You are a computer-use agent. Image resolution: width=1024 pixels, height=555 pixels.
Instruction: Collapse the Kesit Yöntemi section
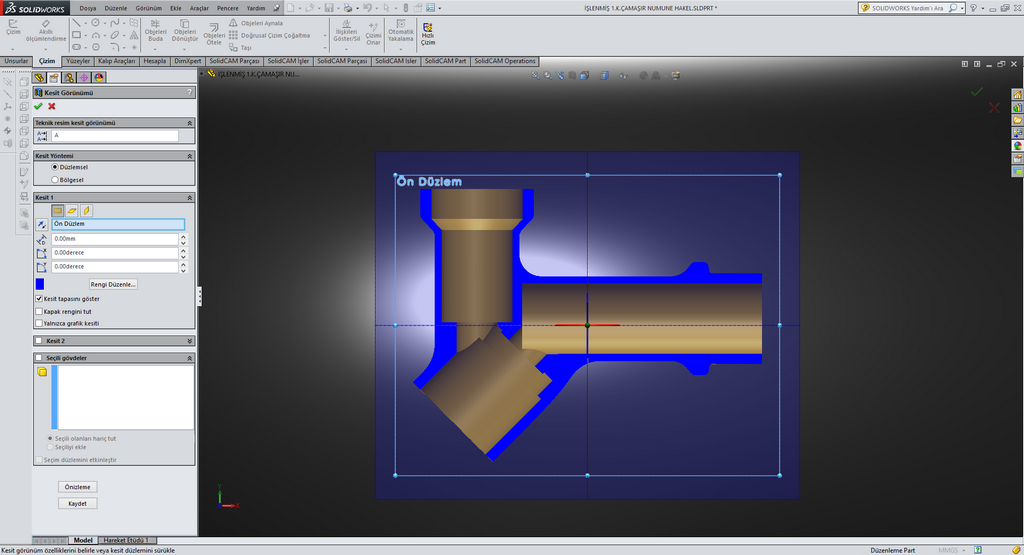point(190,156)
